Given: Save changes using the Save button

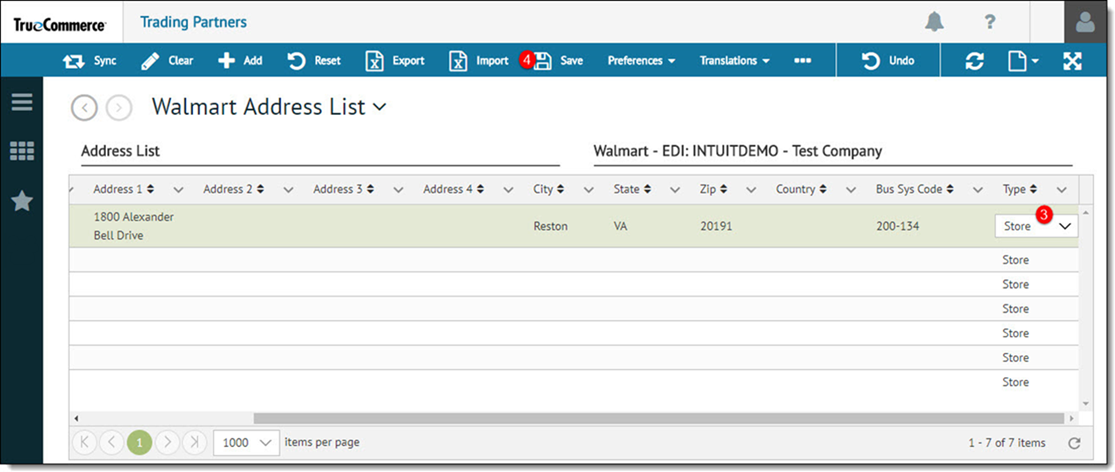Looking at the screenshot, I should tap(558, 60).
